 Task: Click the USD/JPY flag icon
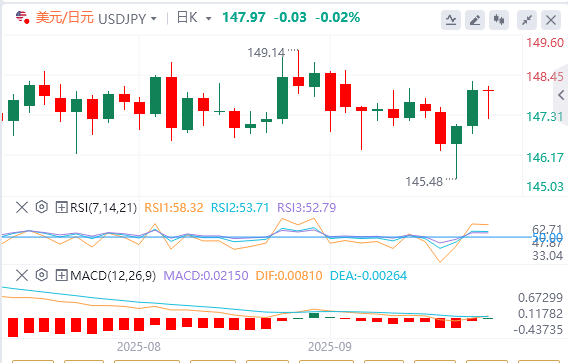tap(22, 17)
